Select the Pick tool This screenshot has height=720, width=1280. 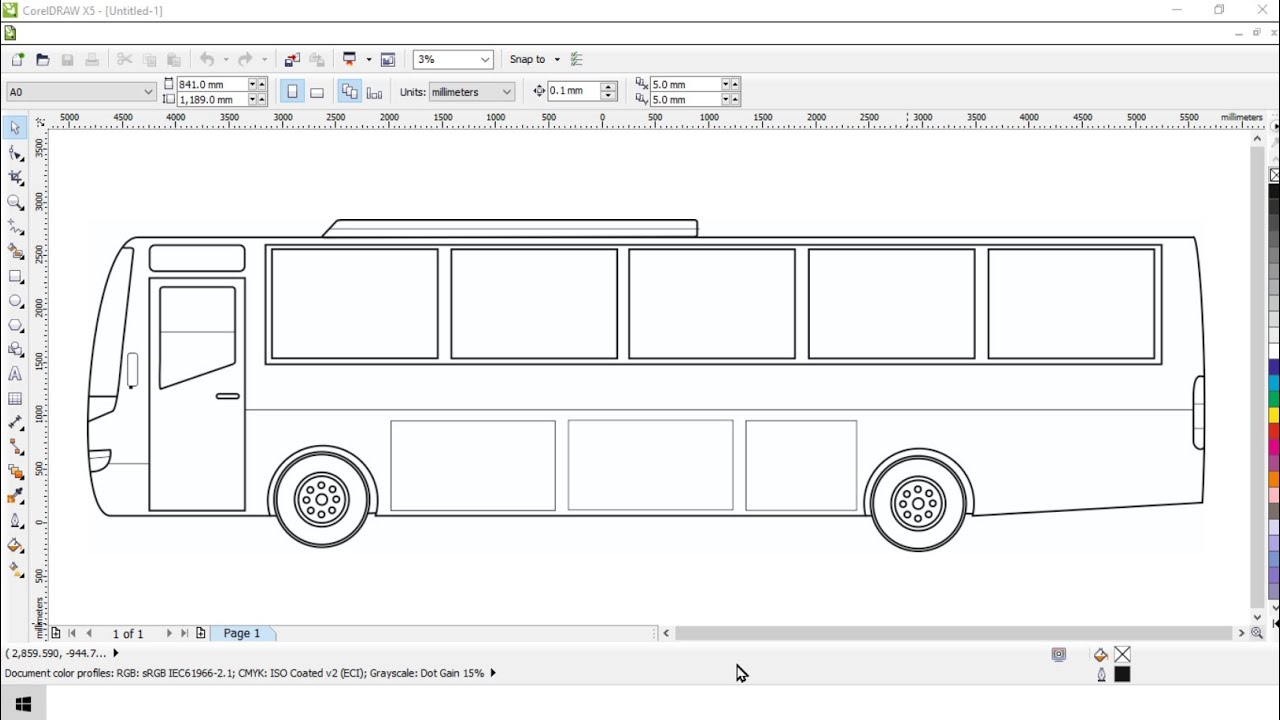[x=15, y=128]
